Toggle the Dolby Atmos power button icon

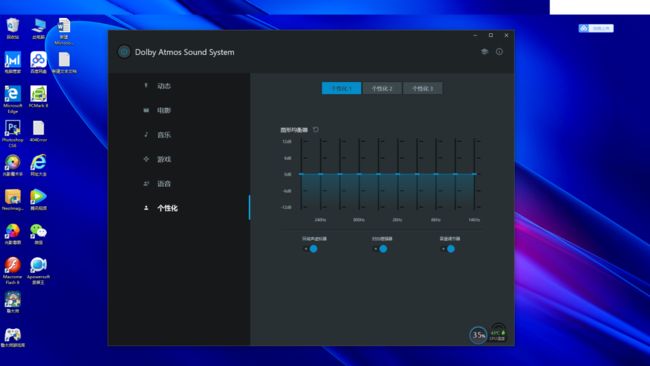[124, 52]
